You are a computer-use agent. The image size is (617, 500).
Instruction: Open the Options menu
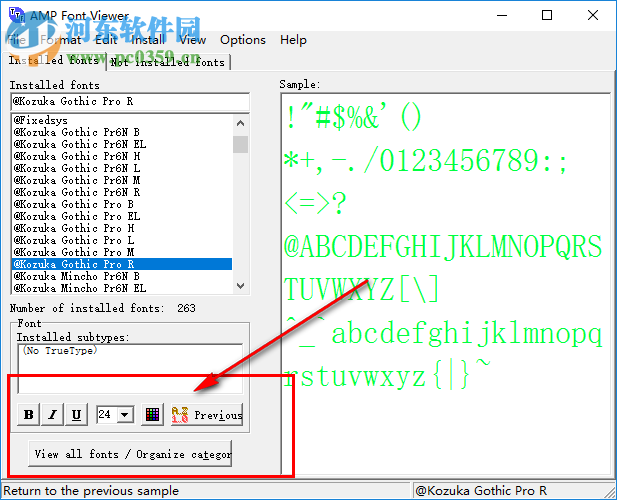click(x=243, y=40)
